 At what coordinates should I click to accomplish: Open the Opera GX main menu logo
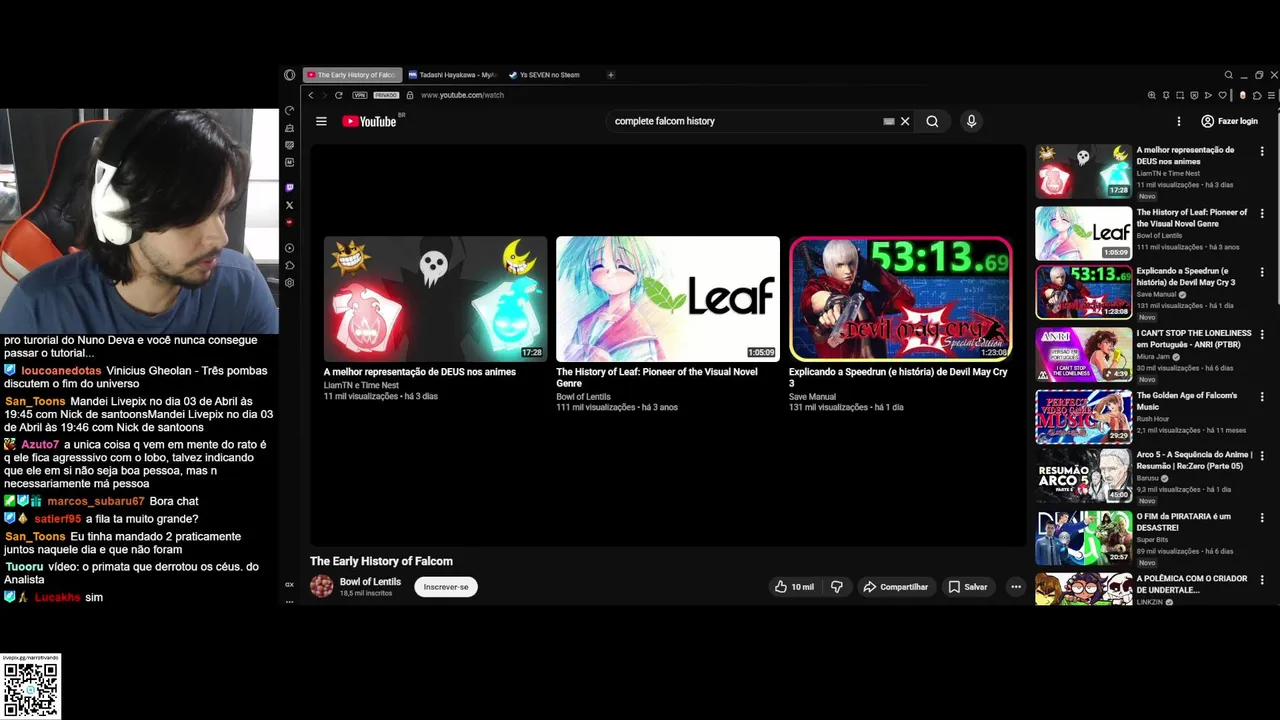pos(290,75)
